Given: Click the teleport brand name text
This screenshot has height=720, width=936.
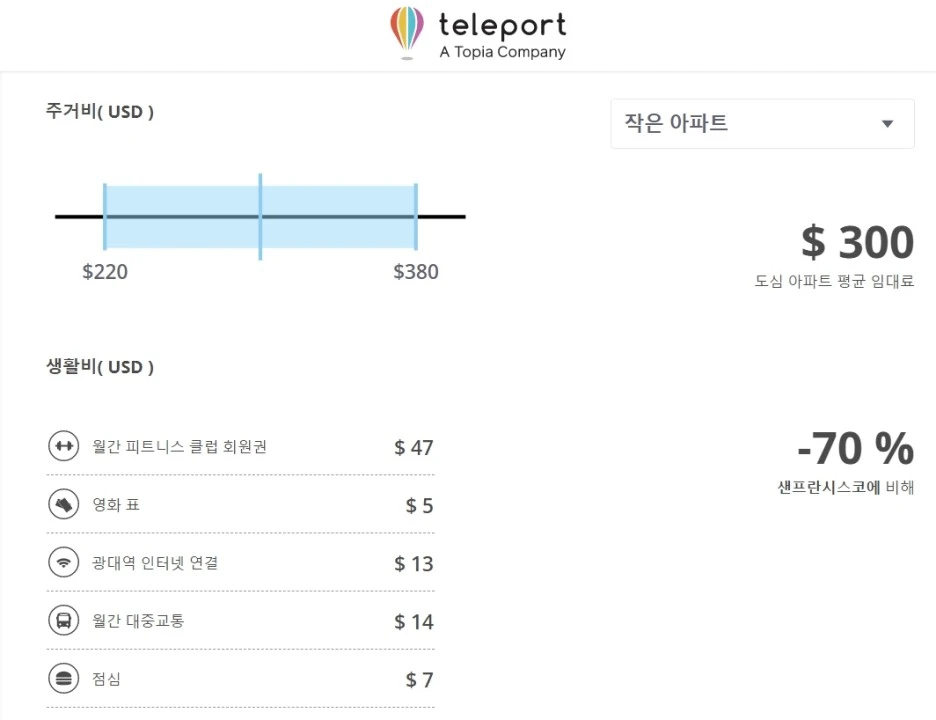Looking at the screenshot, I should tap(502, 25).
